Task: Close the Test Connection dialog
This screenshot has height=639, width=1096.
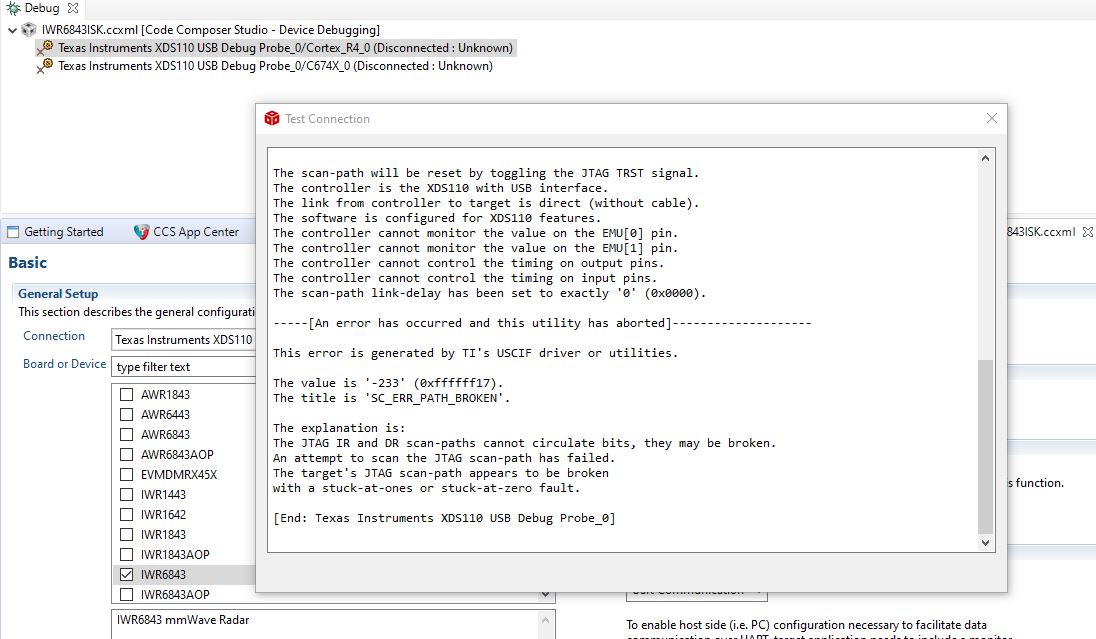Action: pyautogui.click(x=991, y=118)
